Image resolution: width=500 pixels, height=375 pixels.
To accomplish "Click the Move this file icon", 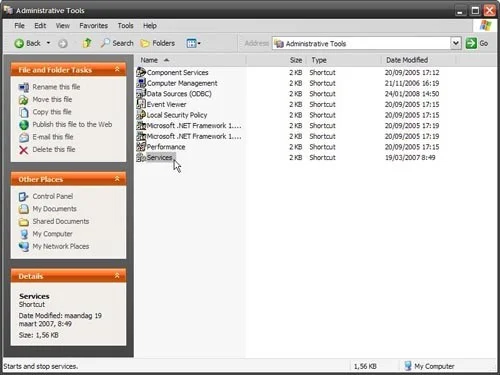I will (24, 100).
